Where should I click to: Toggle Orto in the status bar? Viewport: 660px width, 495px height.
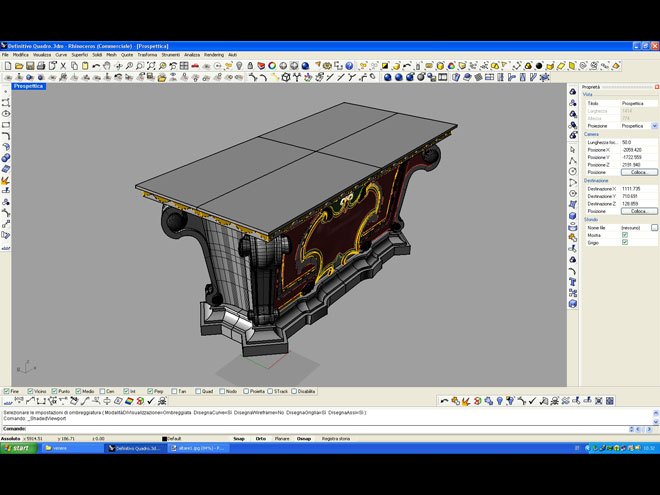click(x=261, y=439)
